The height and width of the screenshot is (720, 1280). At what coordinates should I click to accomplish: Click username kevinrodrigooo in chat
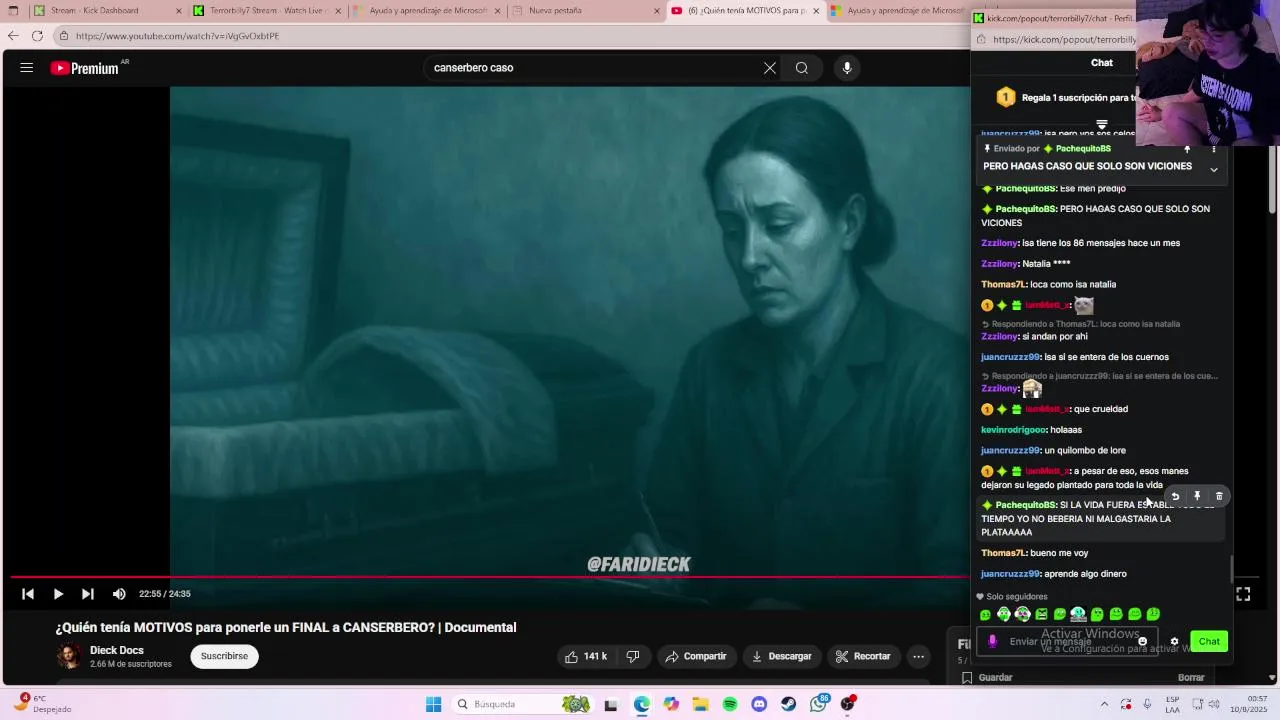click(1013, 430)
